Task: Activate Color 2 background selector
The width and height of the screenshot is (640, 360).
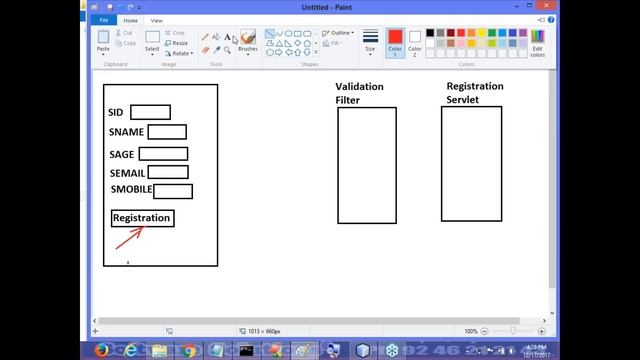Action: coord(415,43)
